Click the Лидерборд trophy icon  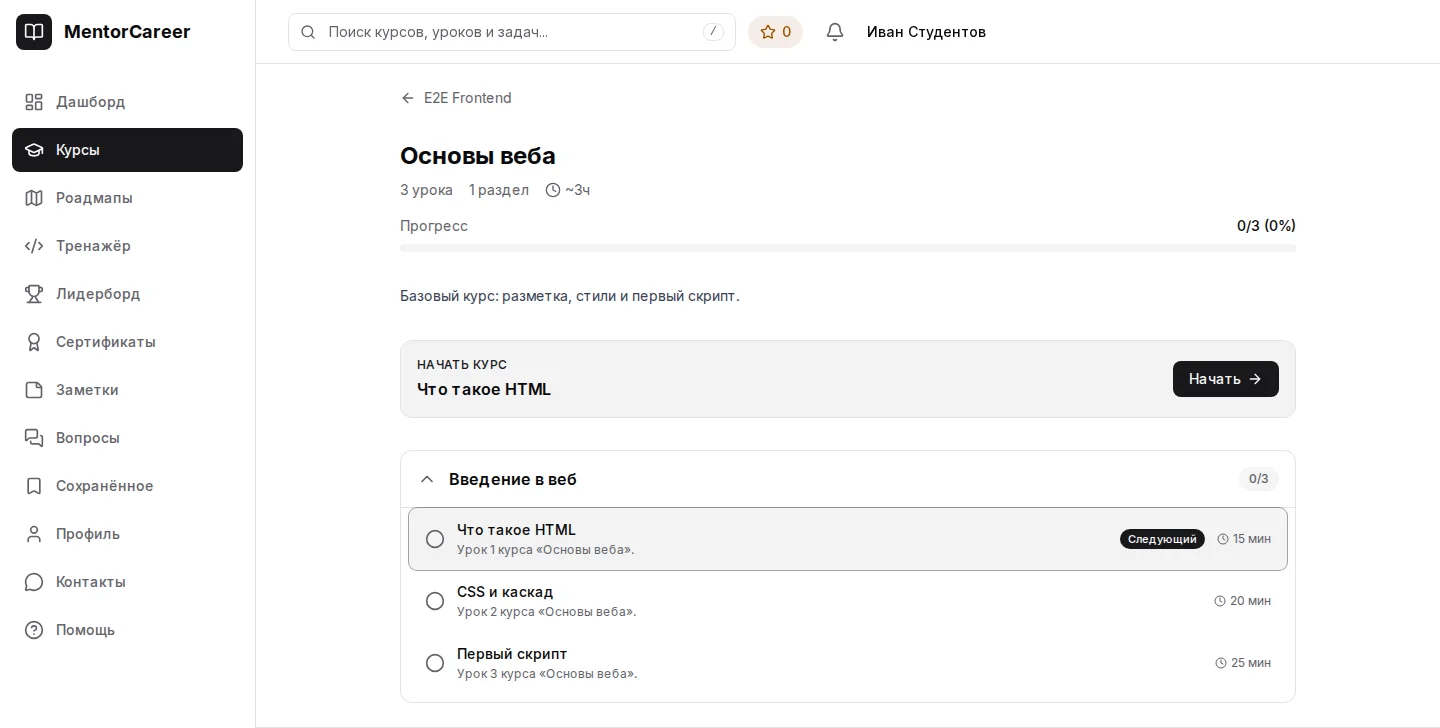point(34,294)
